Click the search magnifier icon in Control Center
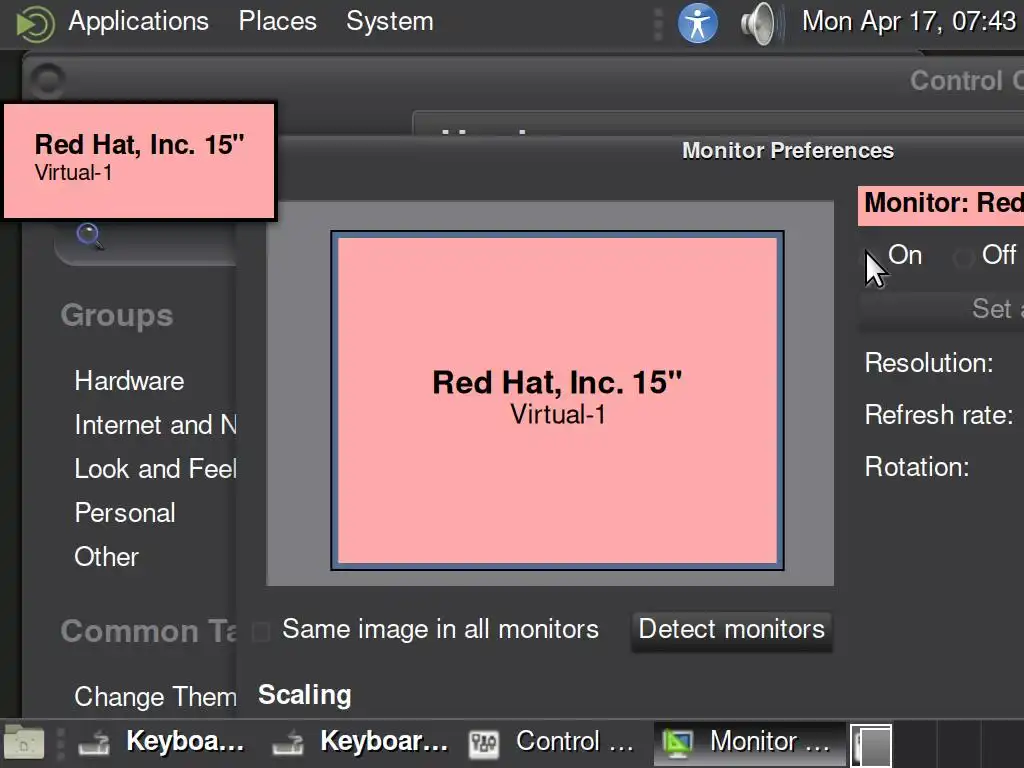1024x768 pixels. (x=89, y=236)
